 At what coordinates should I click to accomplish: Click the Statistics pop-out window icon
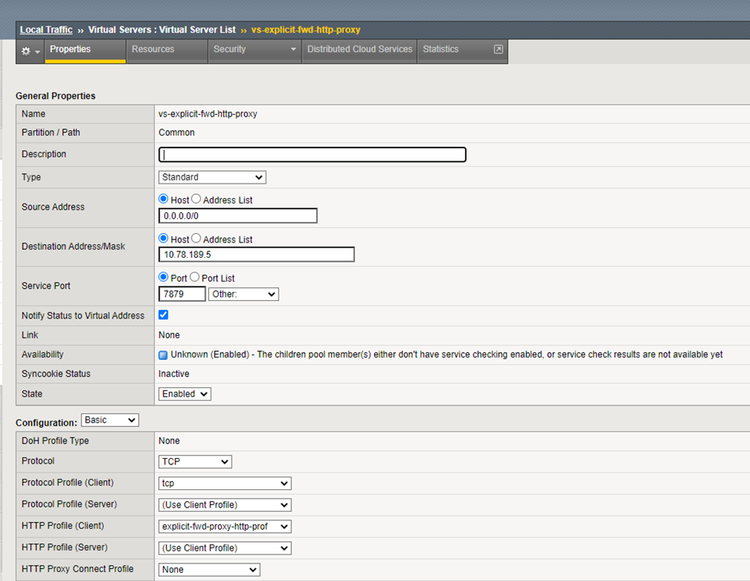(498, 49)
